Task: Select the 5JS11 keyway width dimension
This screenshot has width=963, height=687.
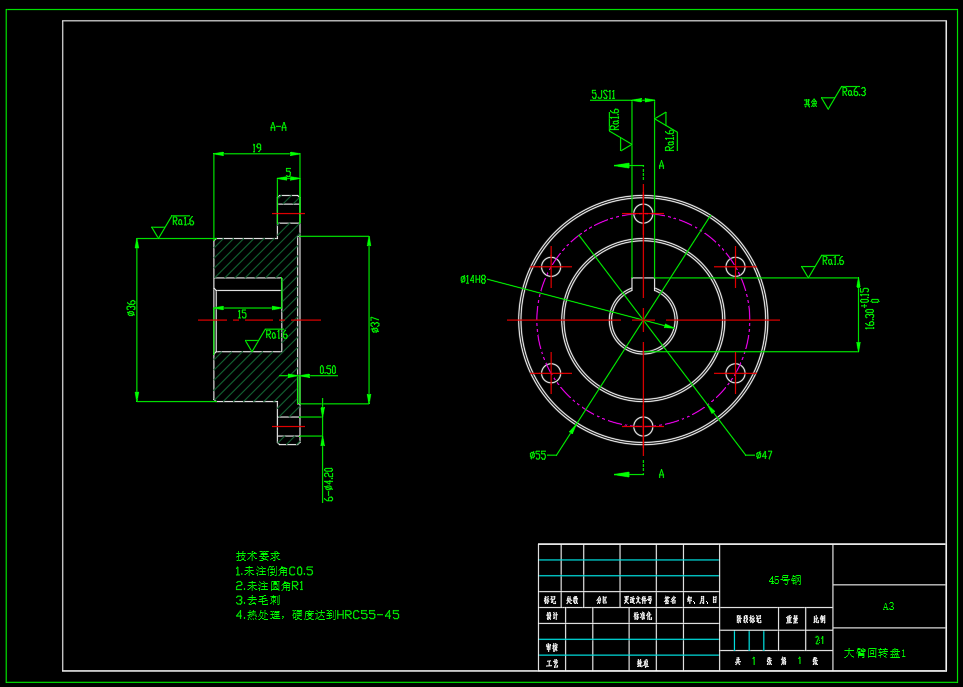Action: pyautogui.click(x=603, y=94)
